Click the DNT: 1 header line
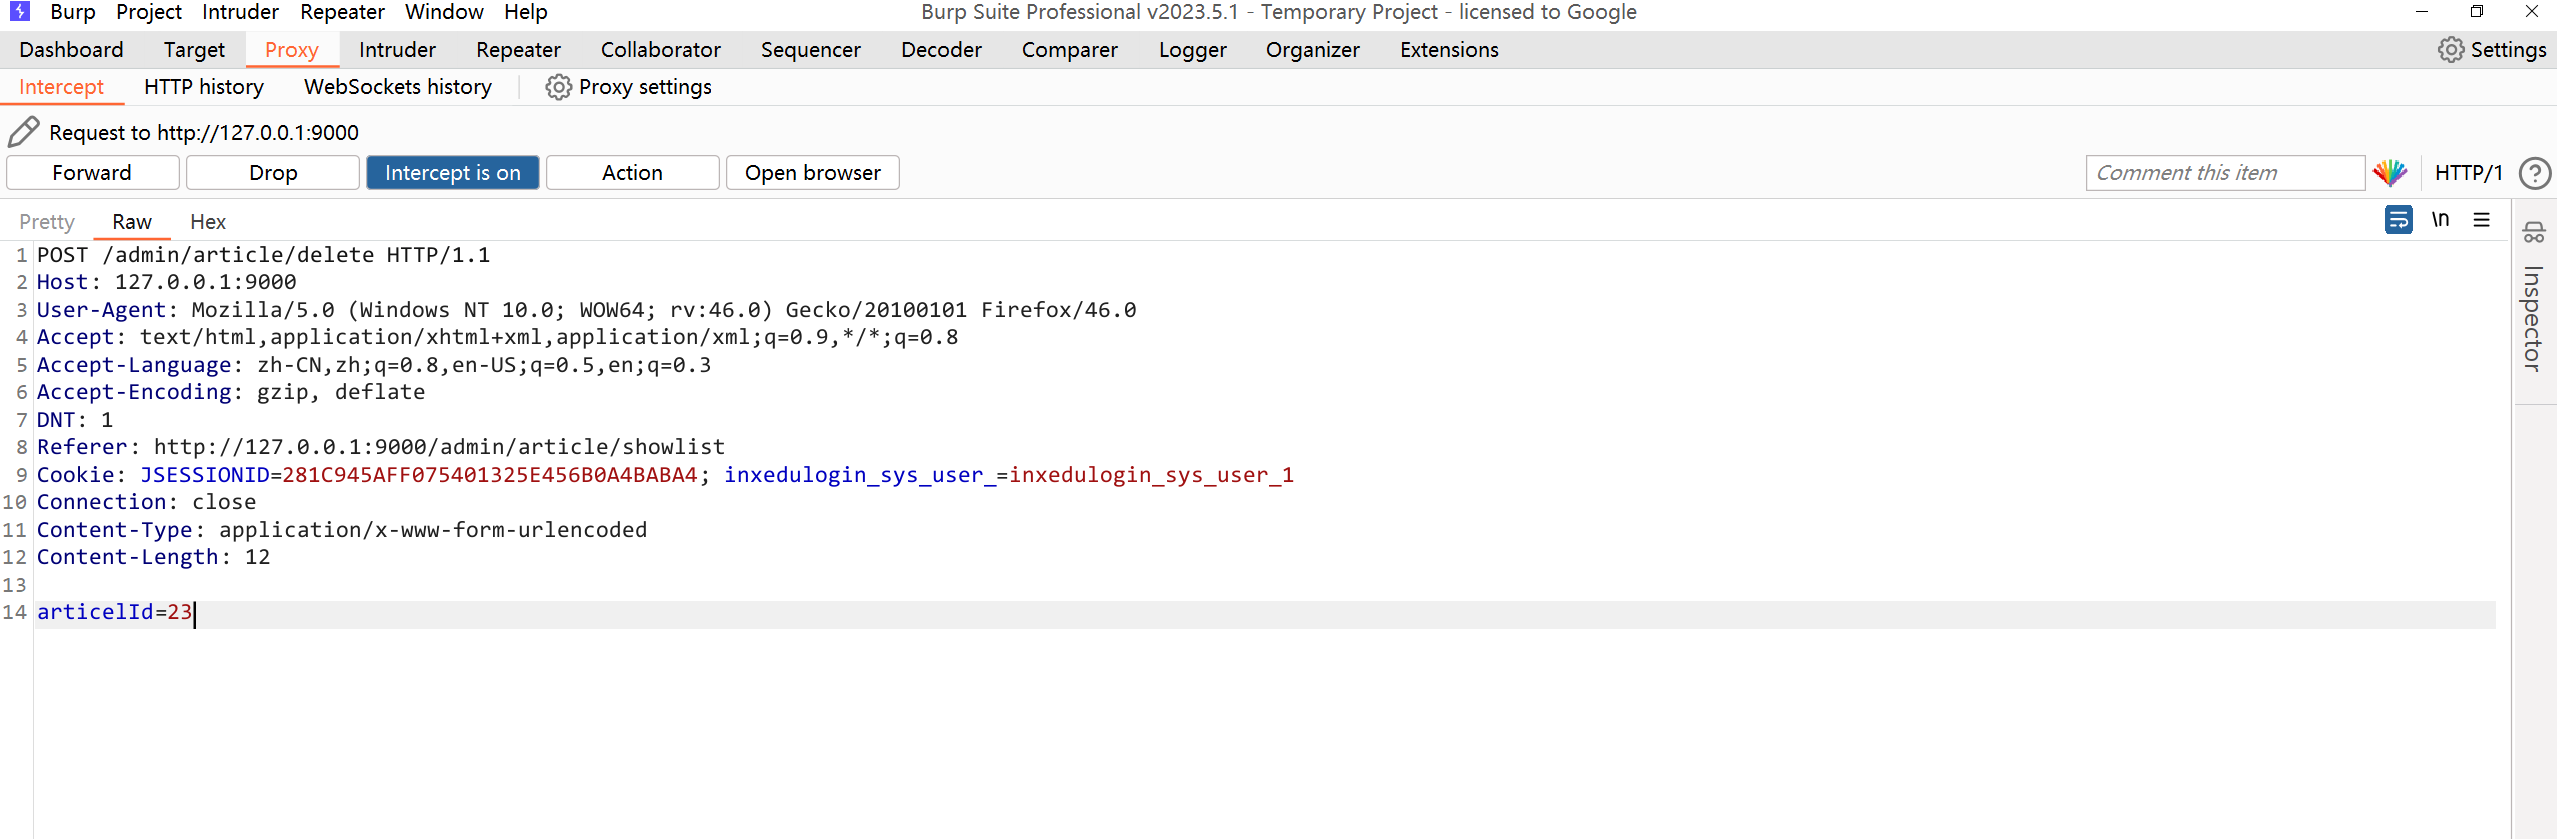This screenshot has width=2557, height=839. [75, 420]
